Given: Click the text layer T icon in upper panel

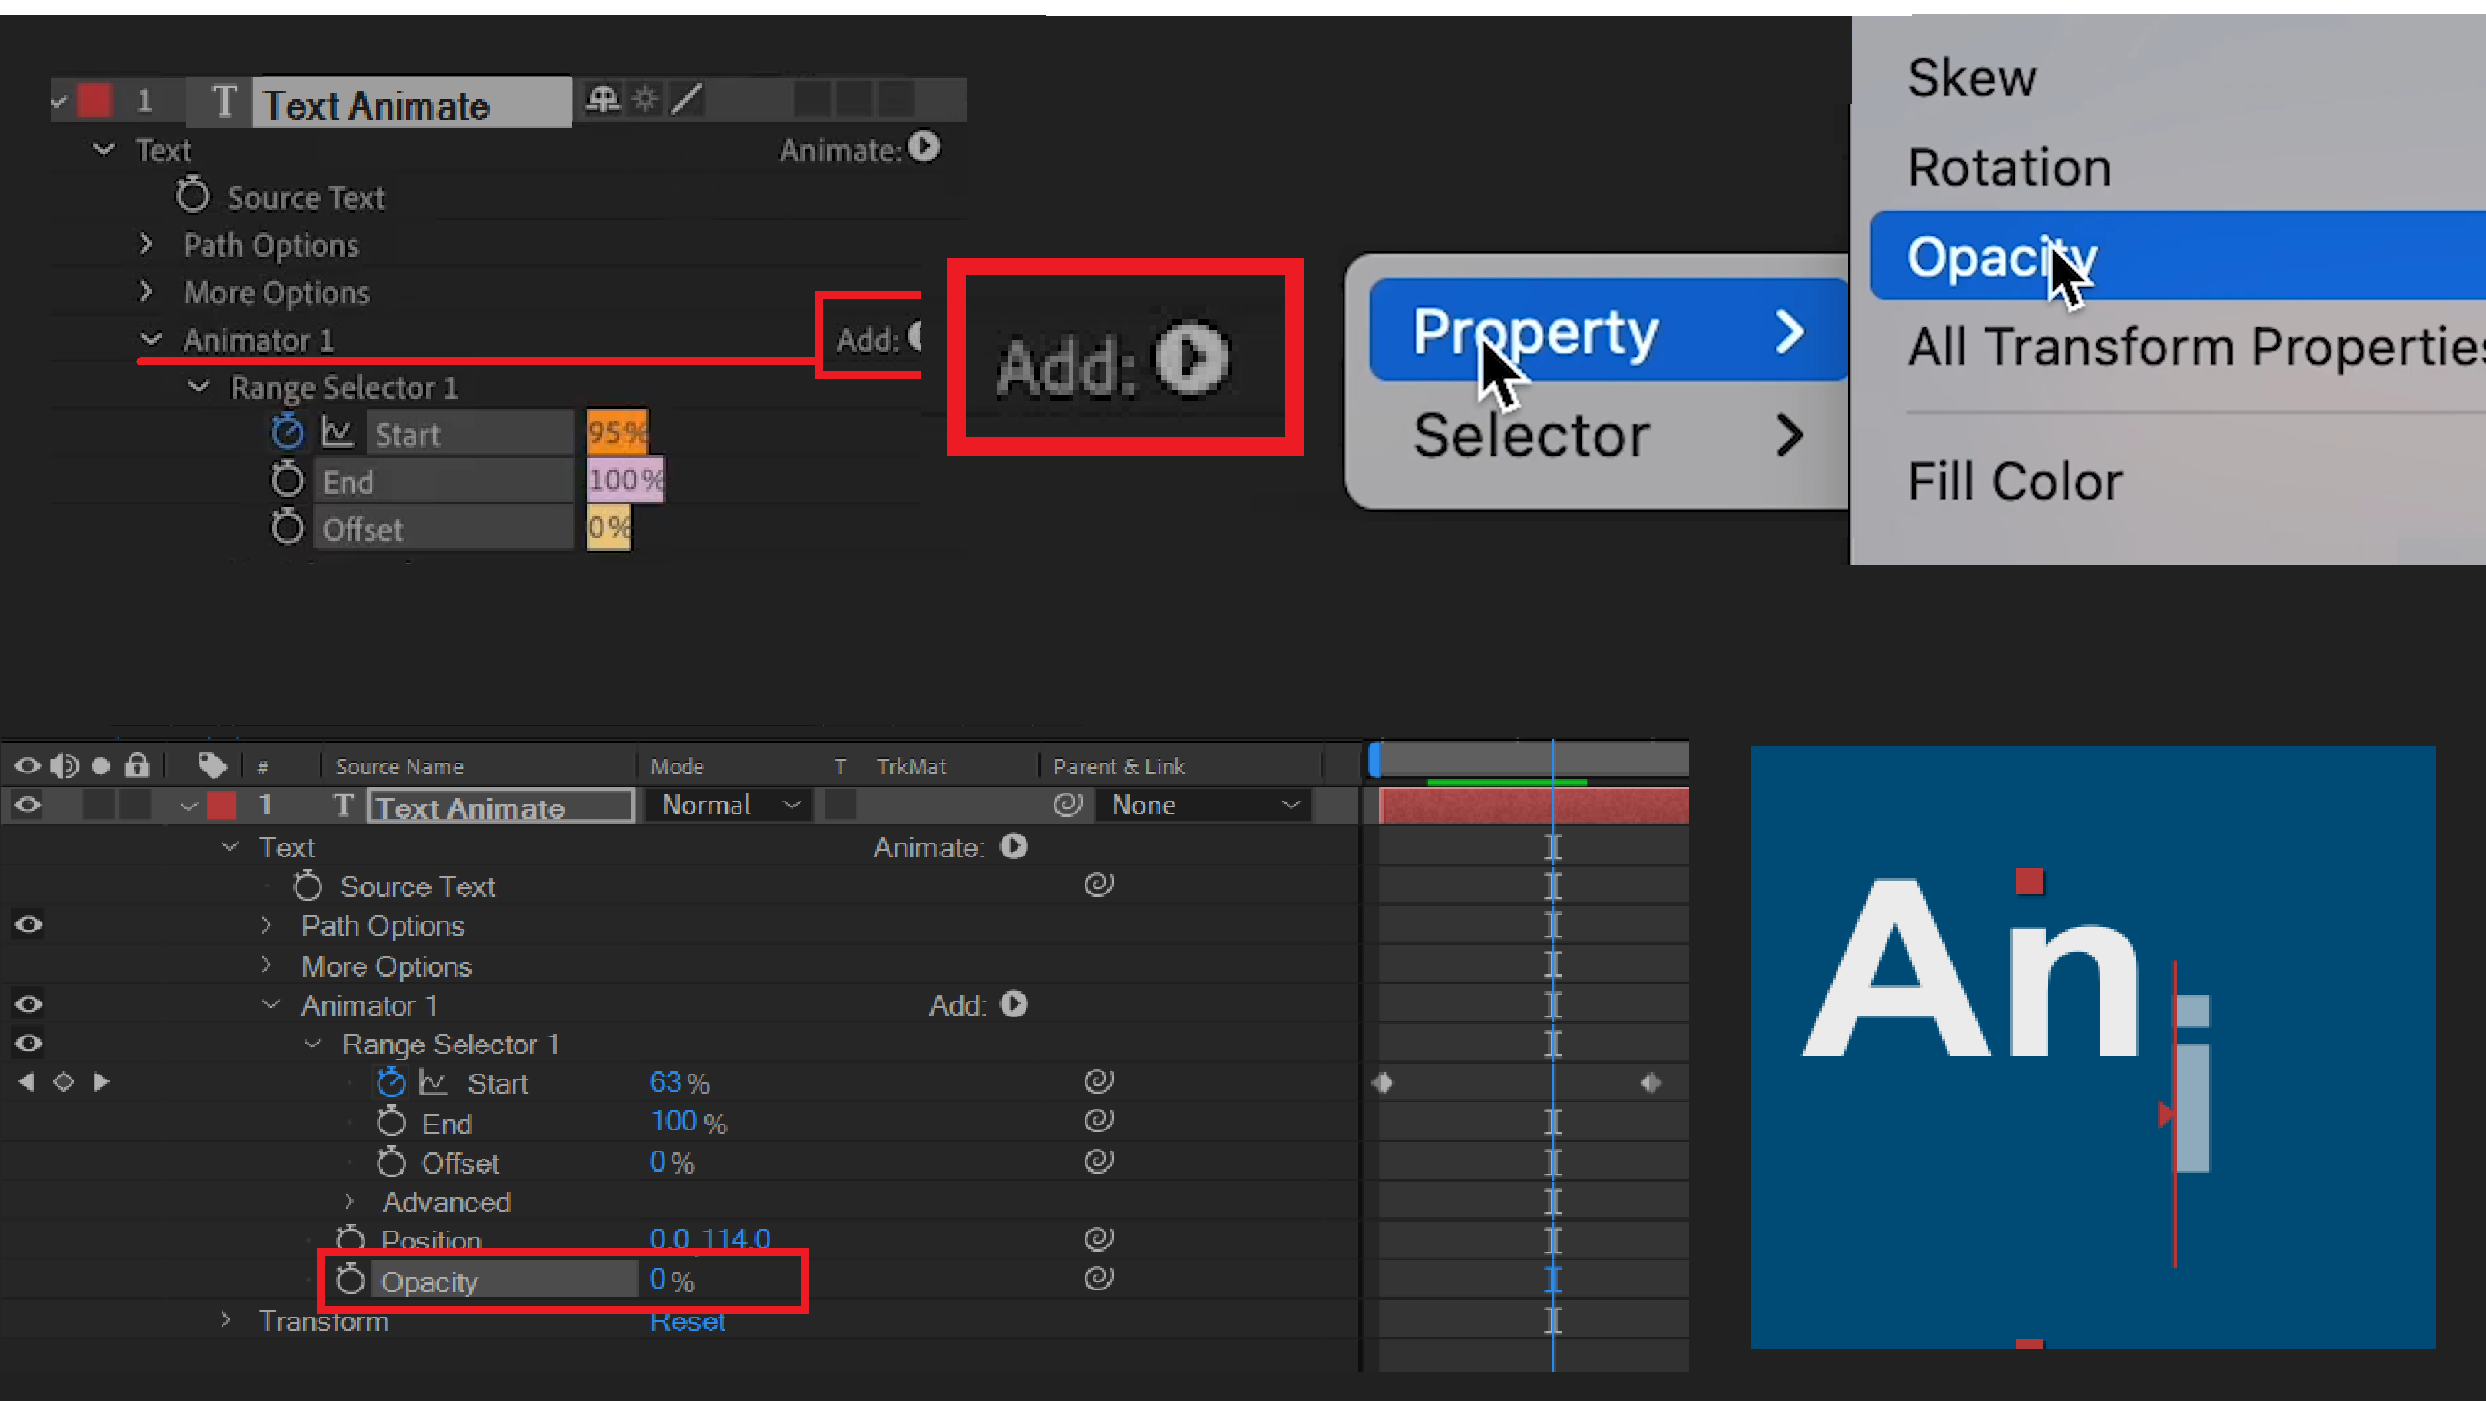Looking at the screenshot, I should pyautogui.click(x=224, y=101).
